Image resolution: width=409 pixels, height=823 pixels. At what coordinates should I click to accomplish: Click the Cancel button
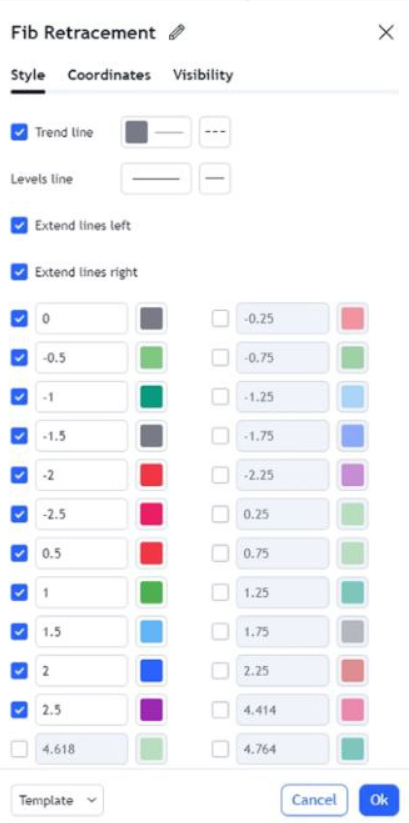point(314,800)
